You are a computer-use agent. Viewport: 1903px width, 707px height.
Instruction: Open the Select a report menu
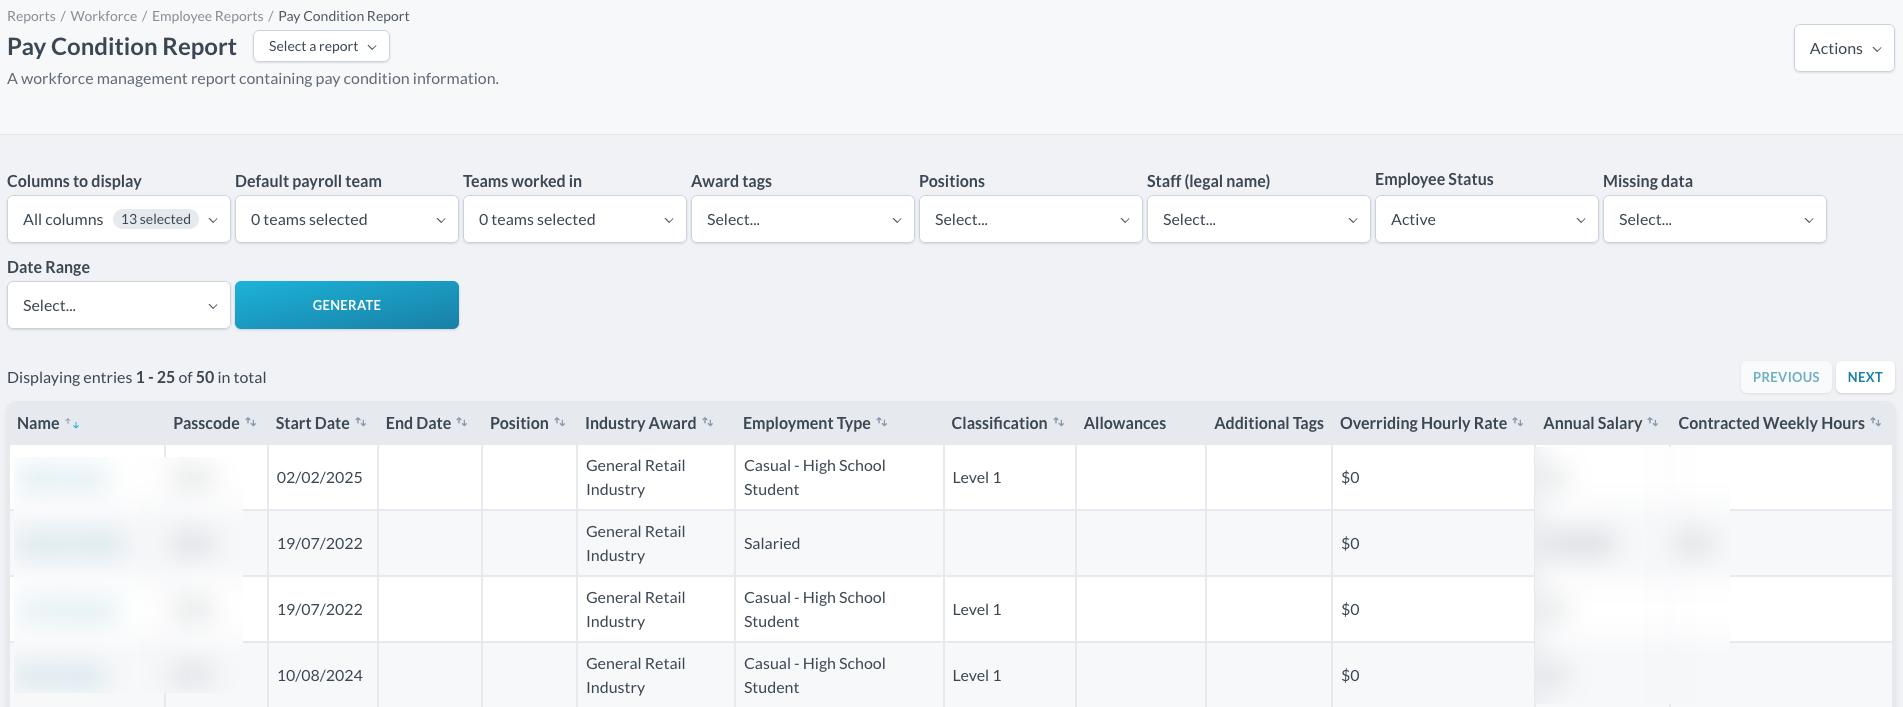pyautogui.click(x=321, y=46)
